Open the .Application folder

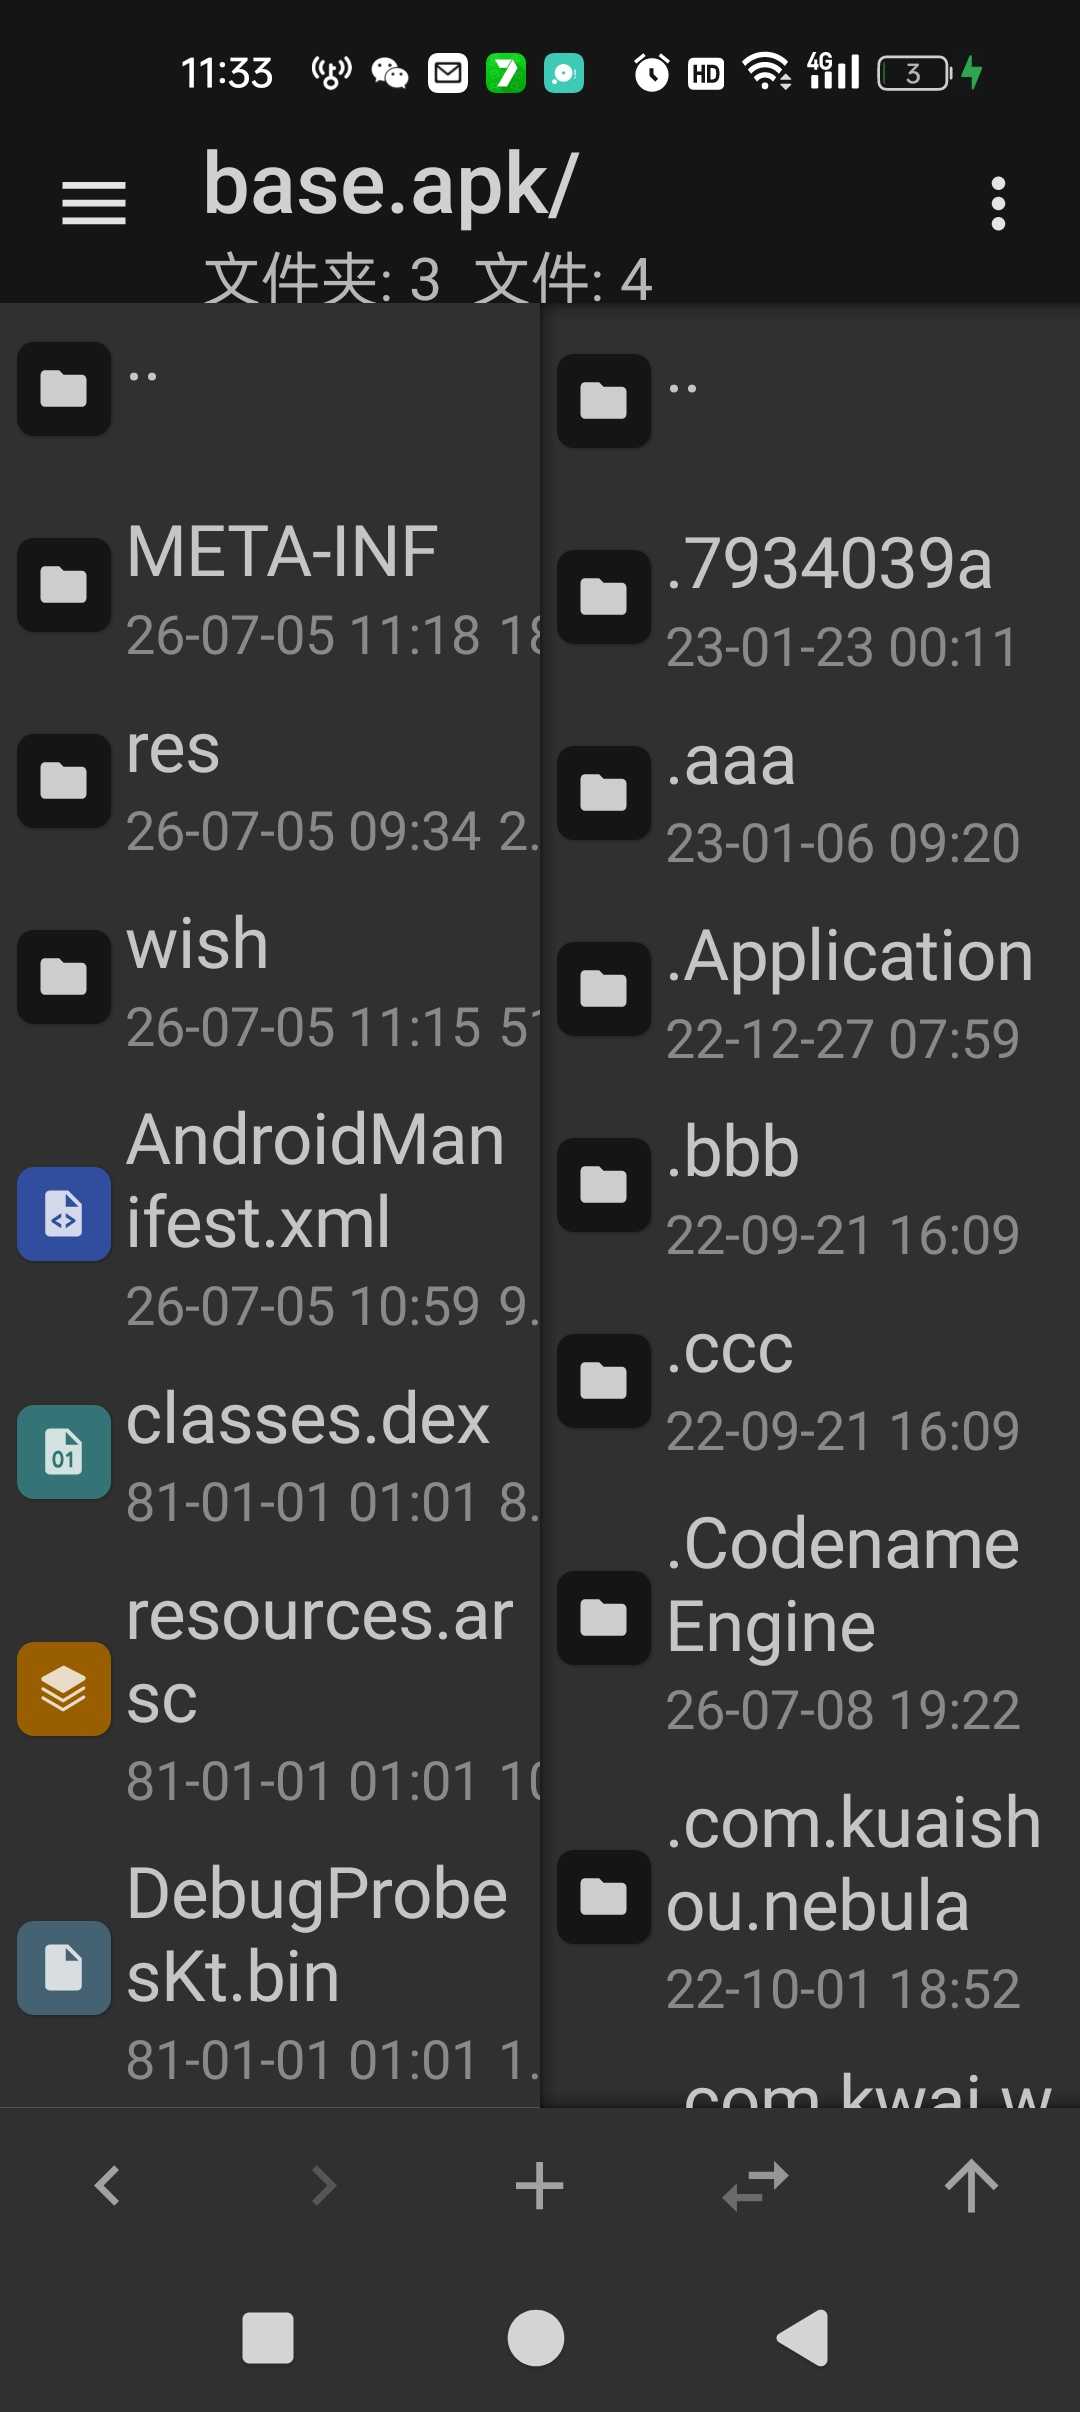[x=811, y=992]
